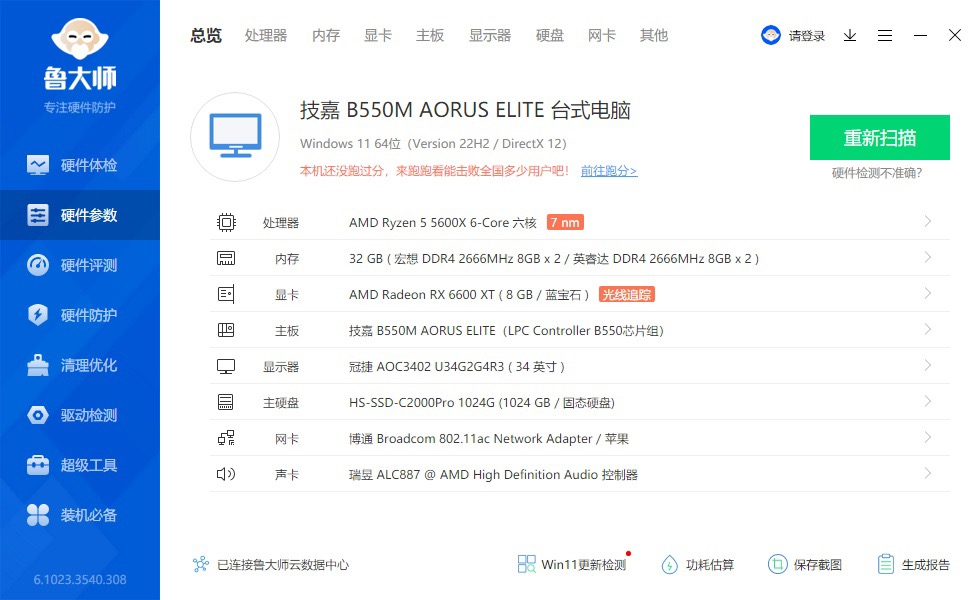Switch to the 显示器 tab

(490, 36)
